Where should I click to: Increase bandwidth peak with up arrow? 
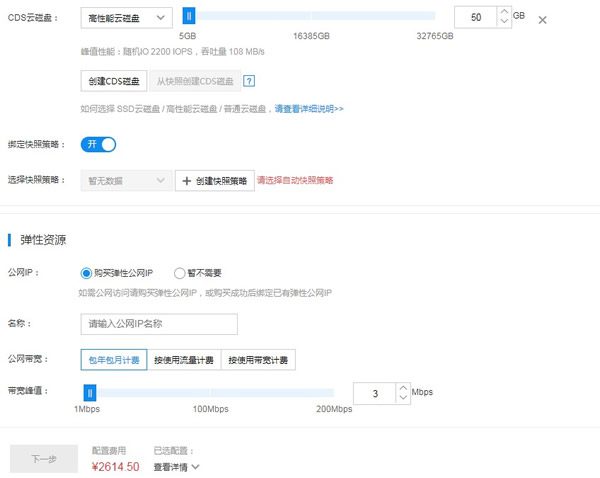402,389
